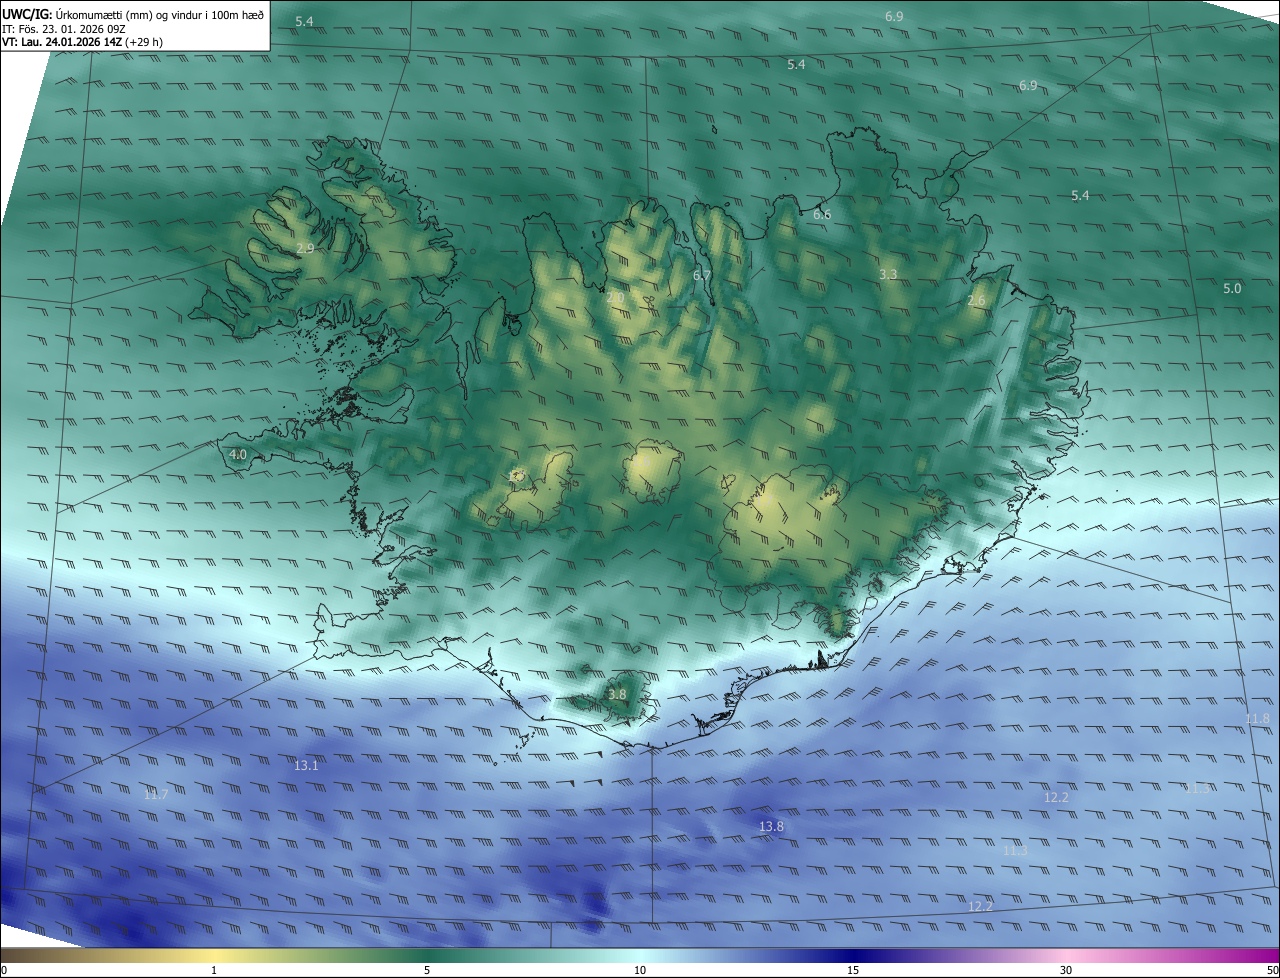Viewport: 1280px width, 978px height.
Task: Click the 2.9 value in the Westfjords
Action: pyautogui.click(x=305, y=248)
